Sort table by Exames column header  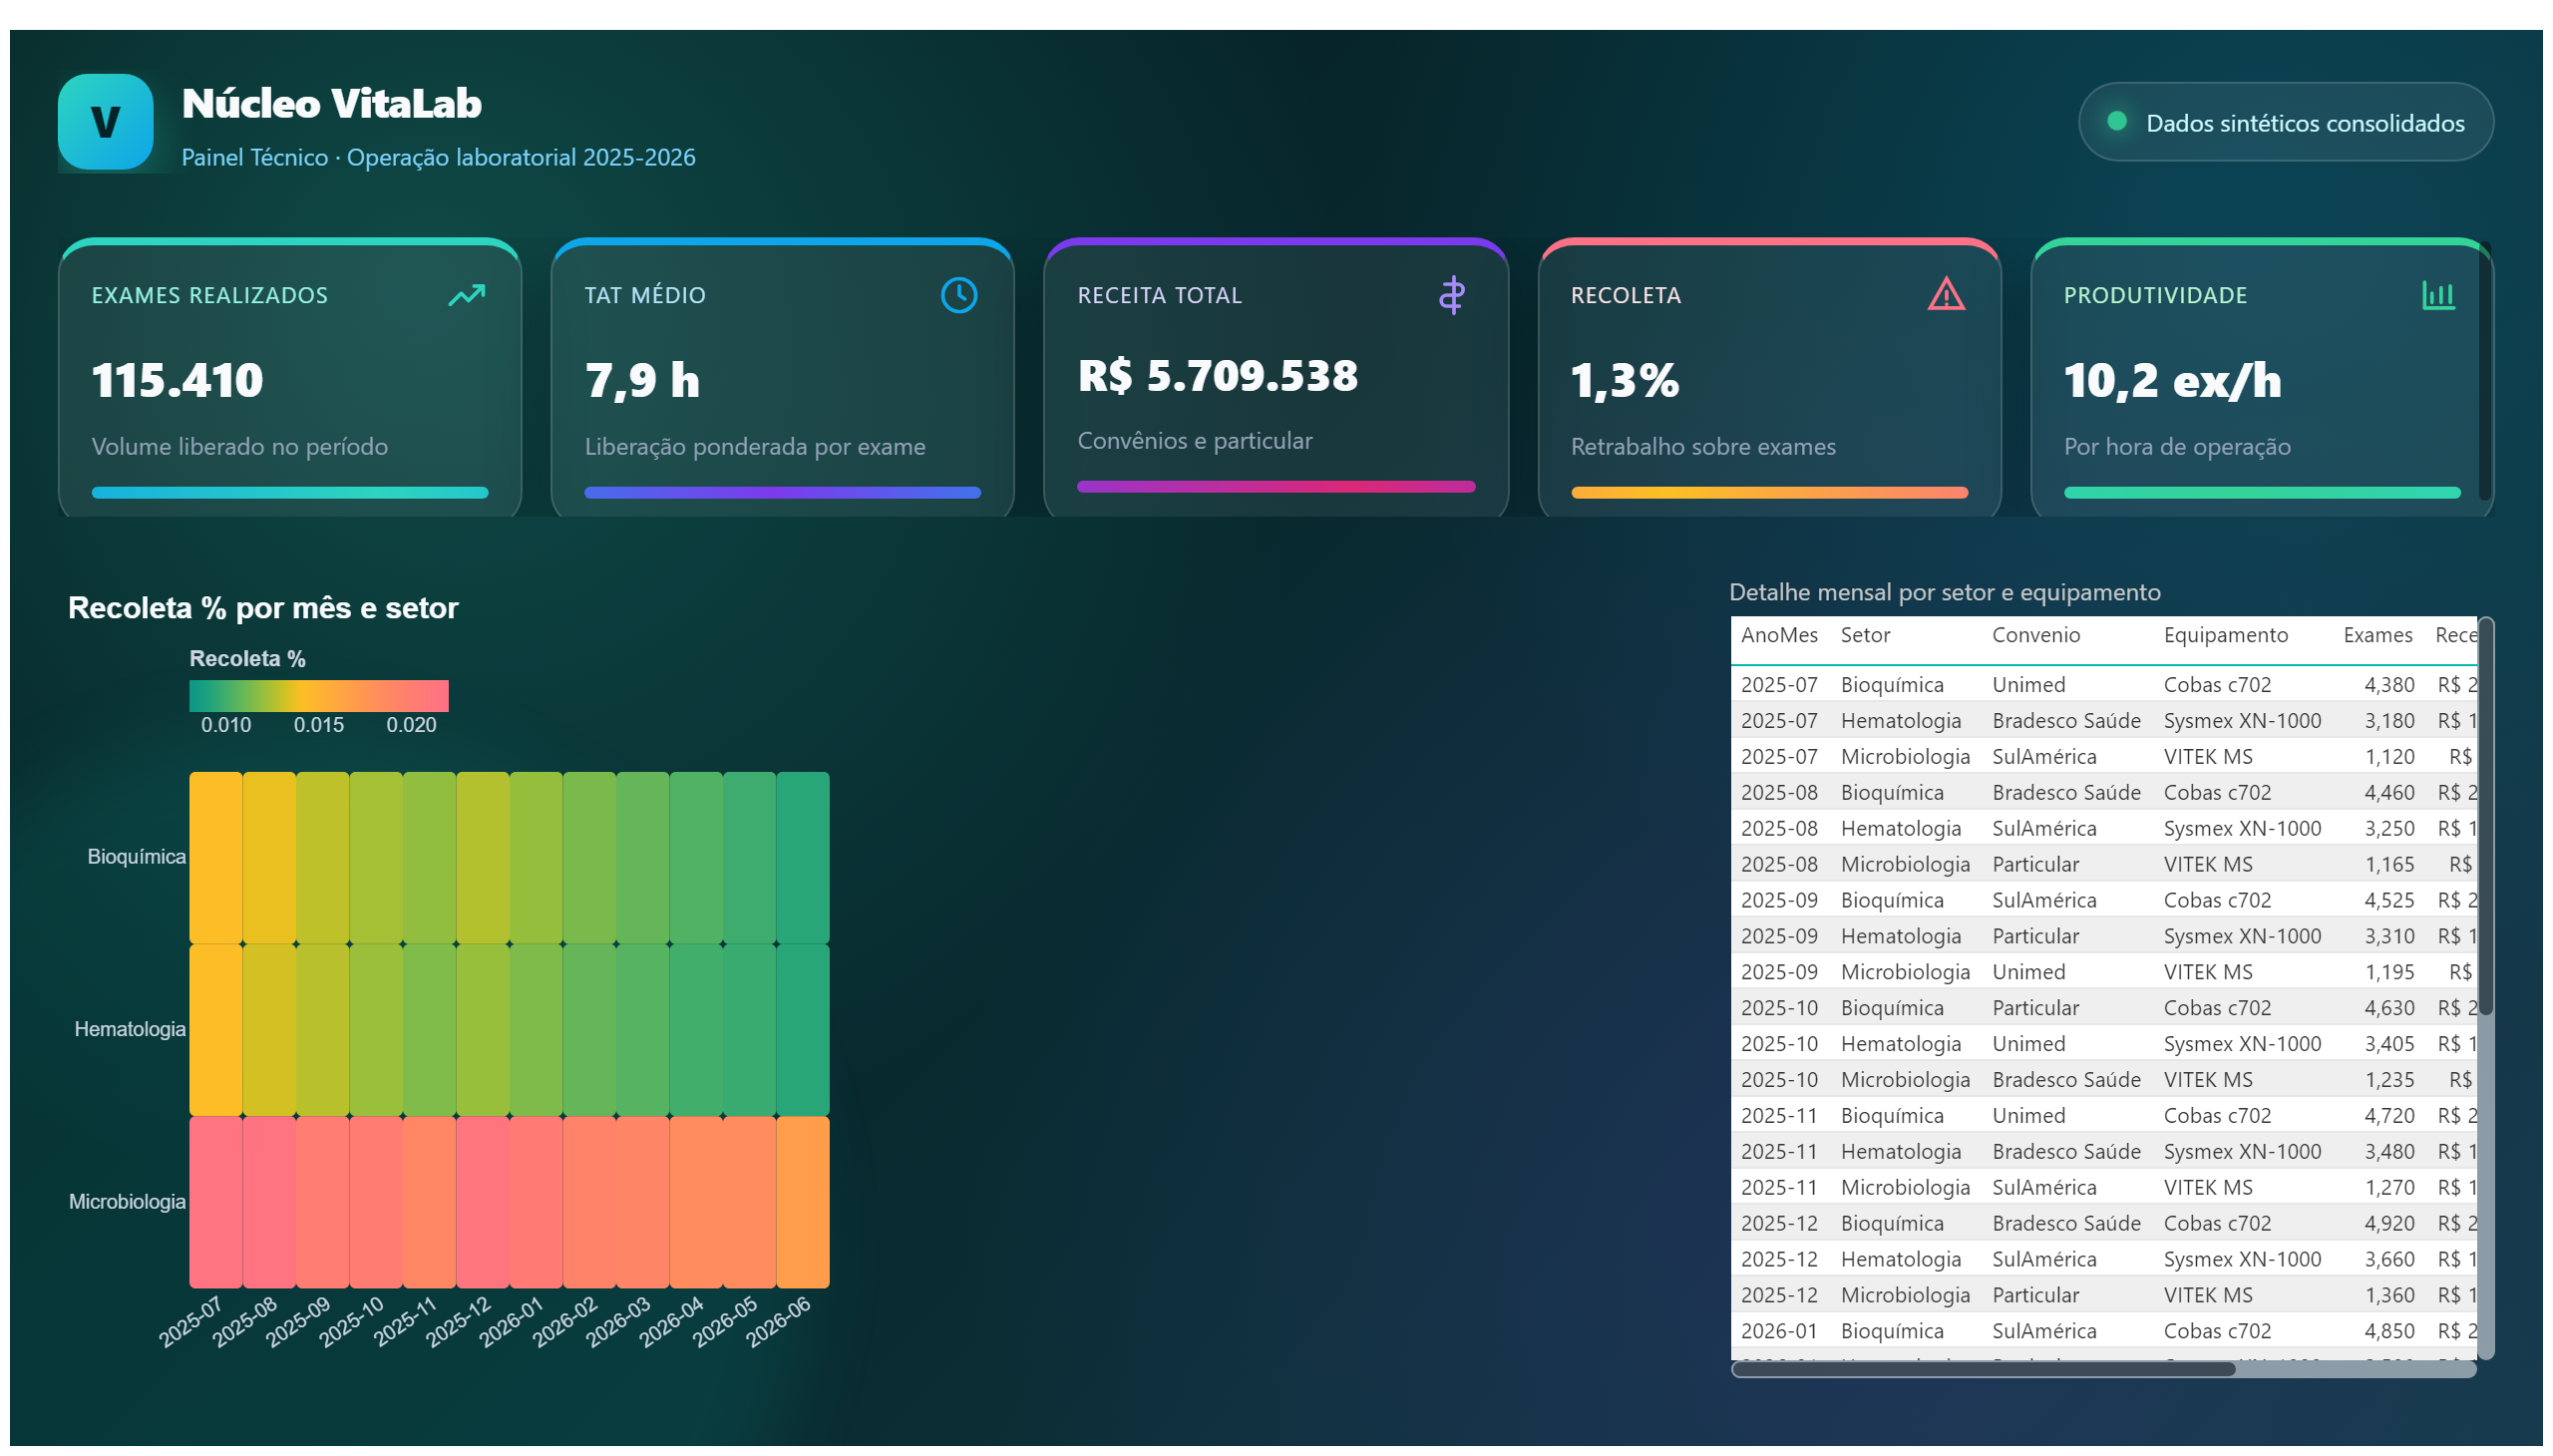pyautogui.click(x=2376, y=635)
